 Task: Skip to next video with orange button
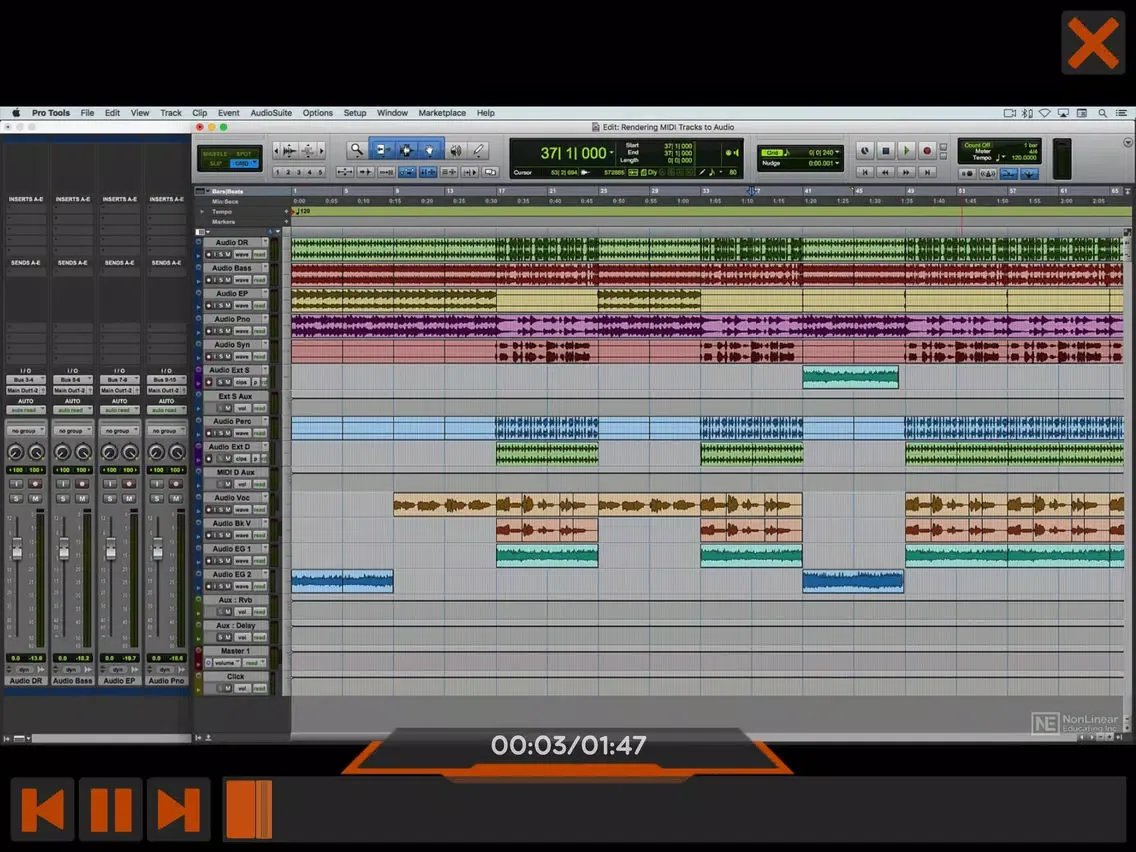178,809
